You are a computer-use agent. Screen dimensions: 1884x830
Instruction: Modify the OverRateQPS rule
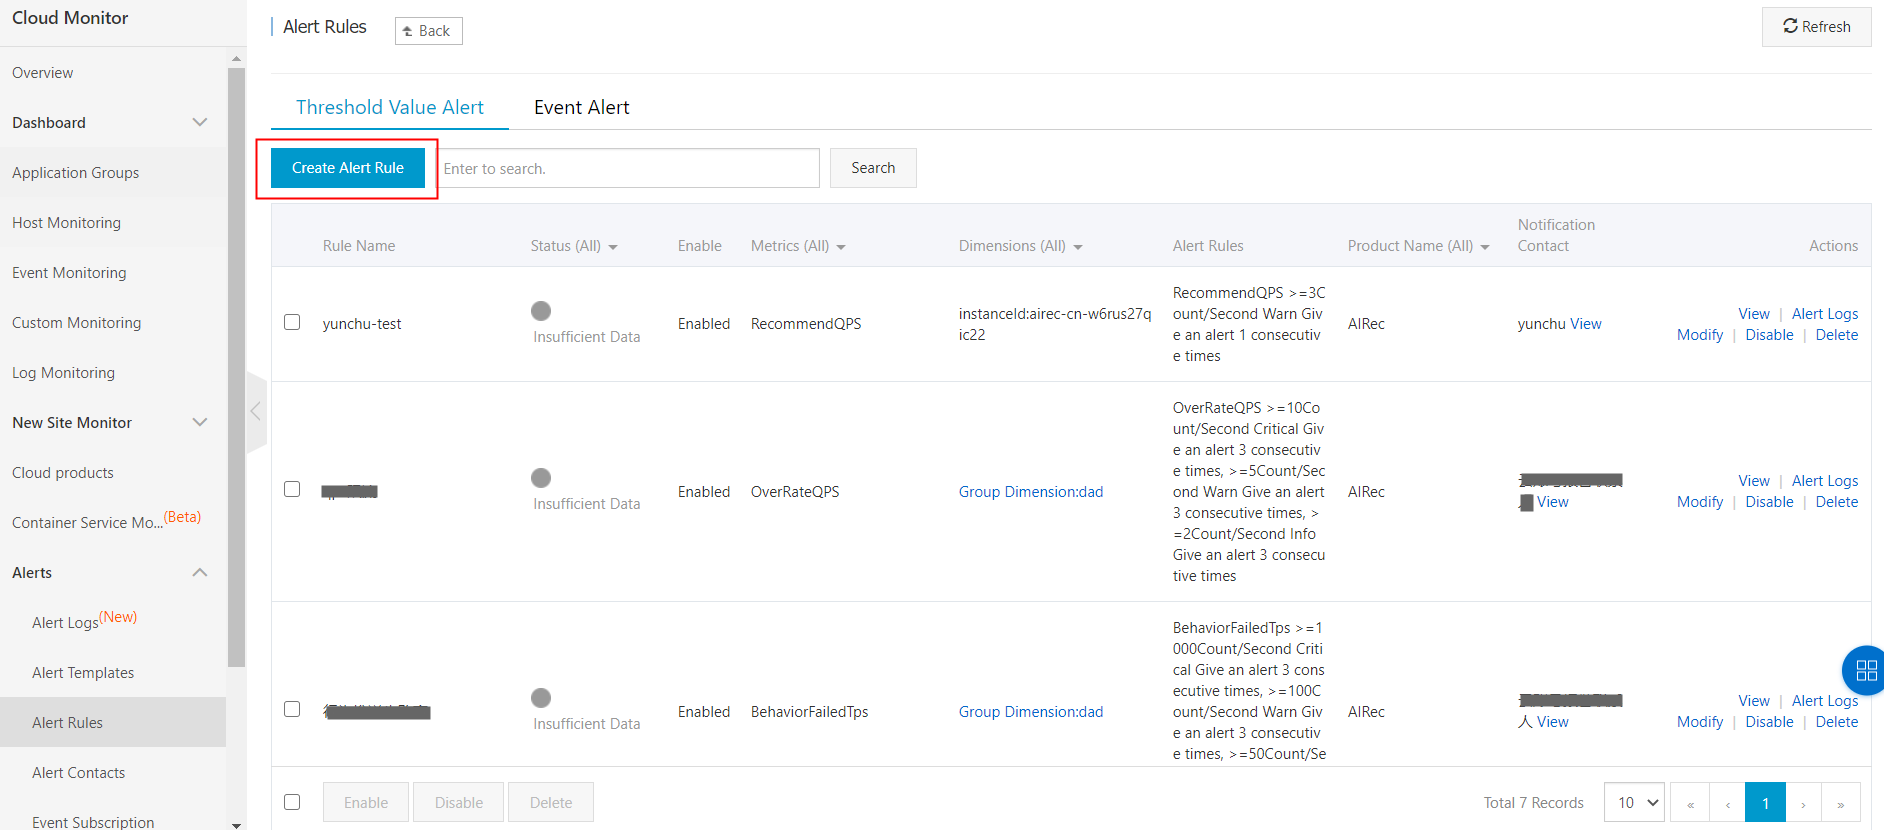[1700, 502]
